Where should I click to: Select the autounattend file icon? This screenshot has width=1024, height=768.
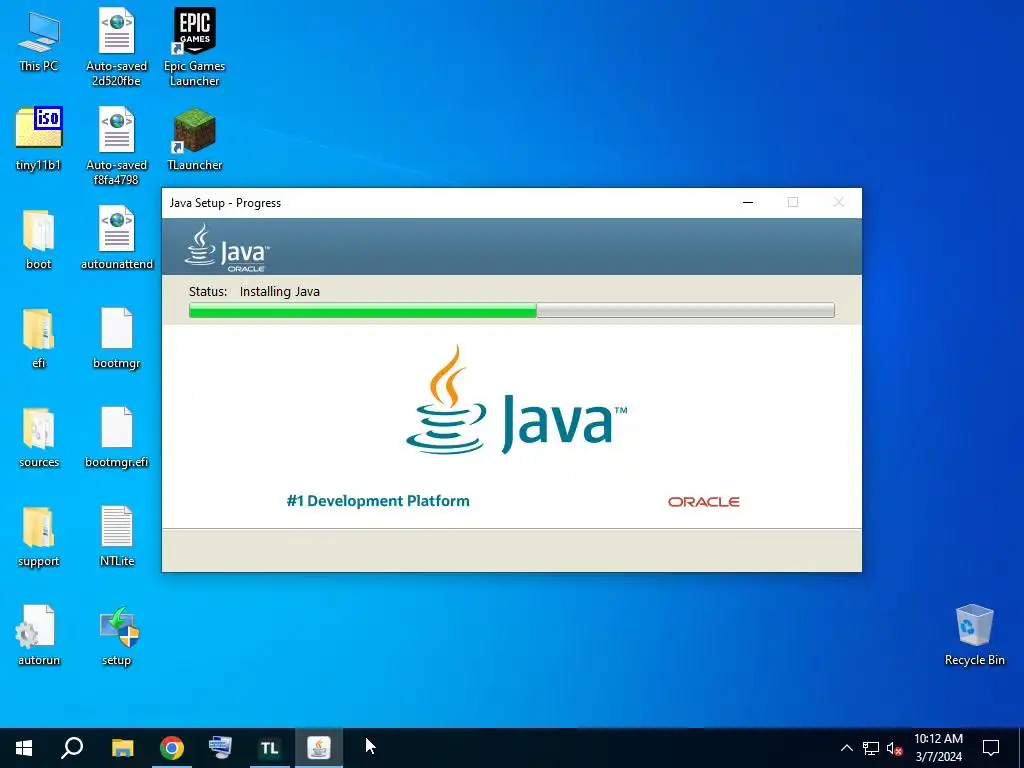click(117, 238)
